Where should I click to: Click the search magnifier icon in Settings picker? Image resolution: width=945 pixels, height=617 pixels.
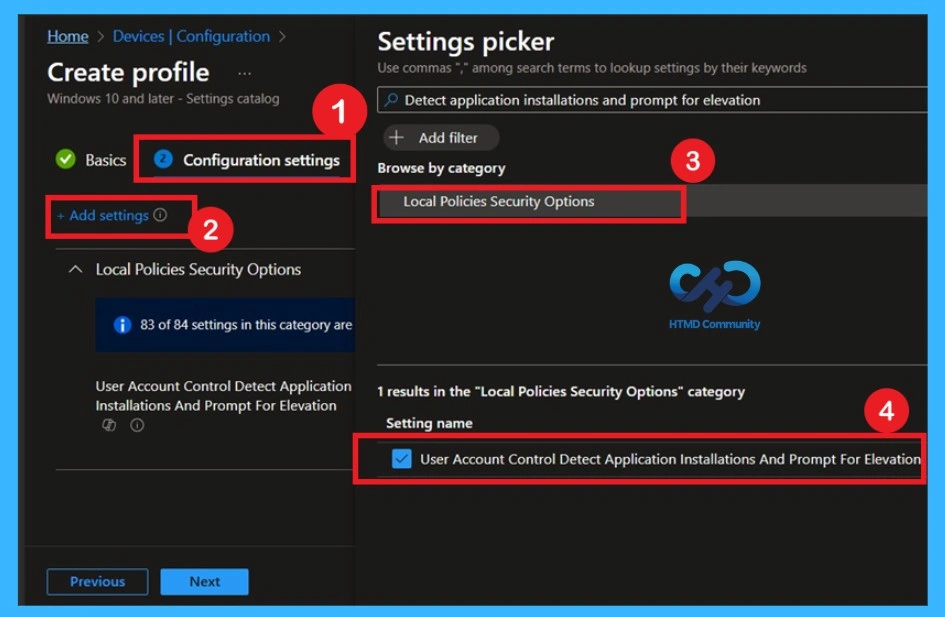click(391, 100)
